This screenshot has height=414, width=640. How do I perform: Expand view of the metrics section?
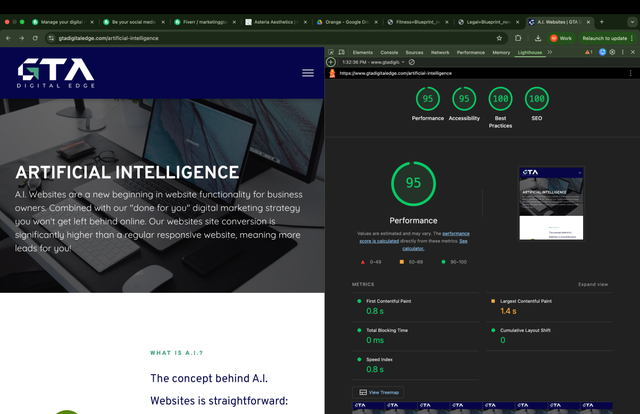click(x=592, y=284)
